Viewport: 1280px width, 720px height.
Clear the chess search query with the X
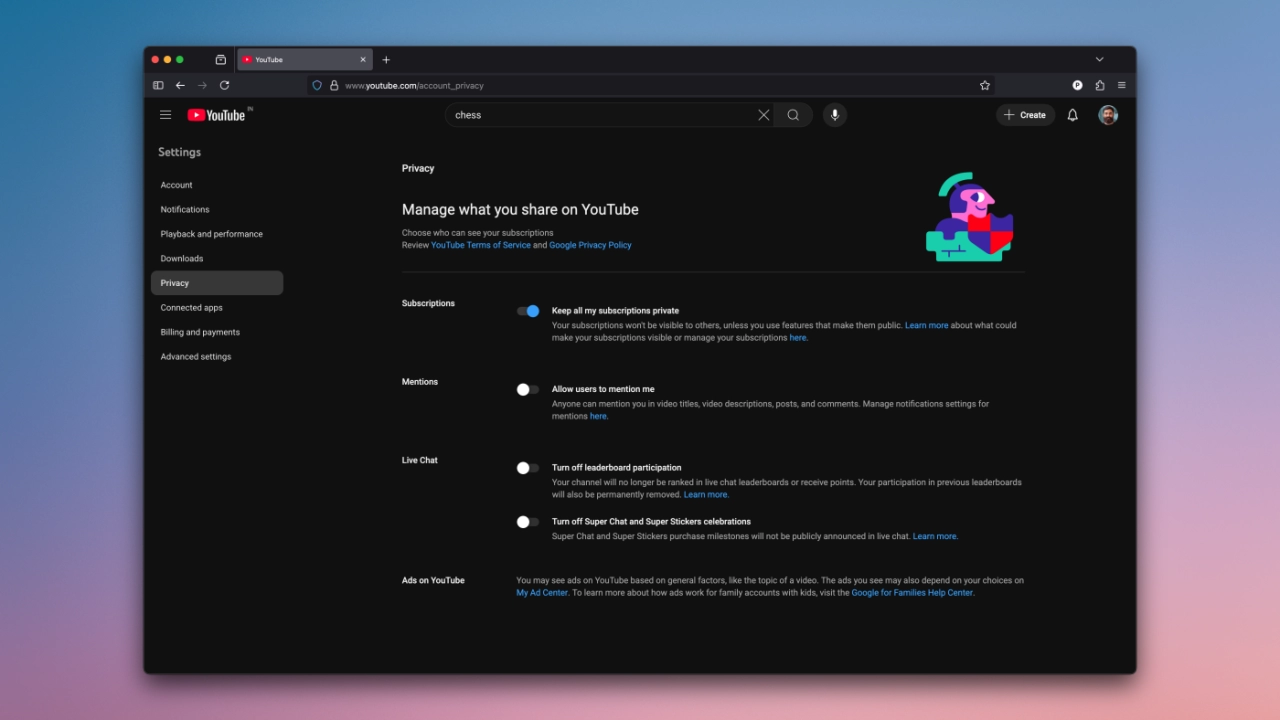pyautogui.click(x=763, y=115)
